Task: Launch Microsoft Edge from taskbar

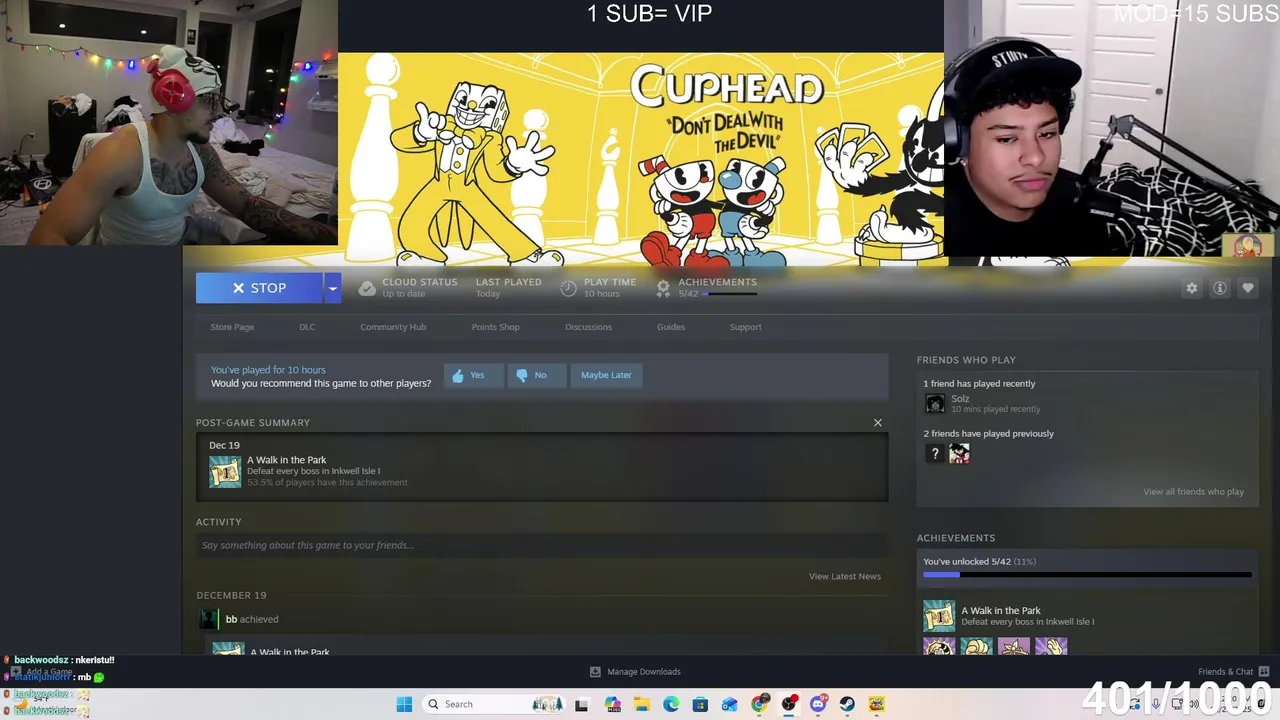Action: pos(671,704)
